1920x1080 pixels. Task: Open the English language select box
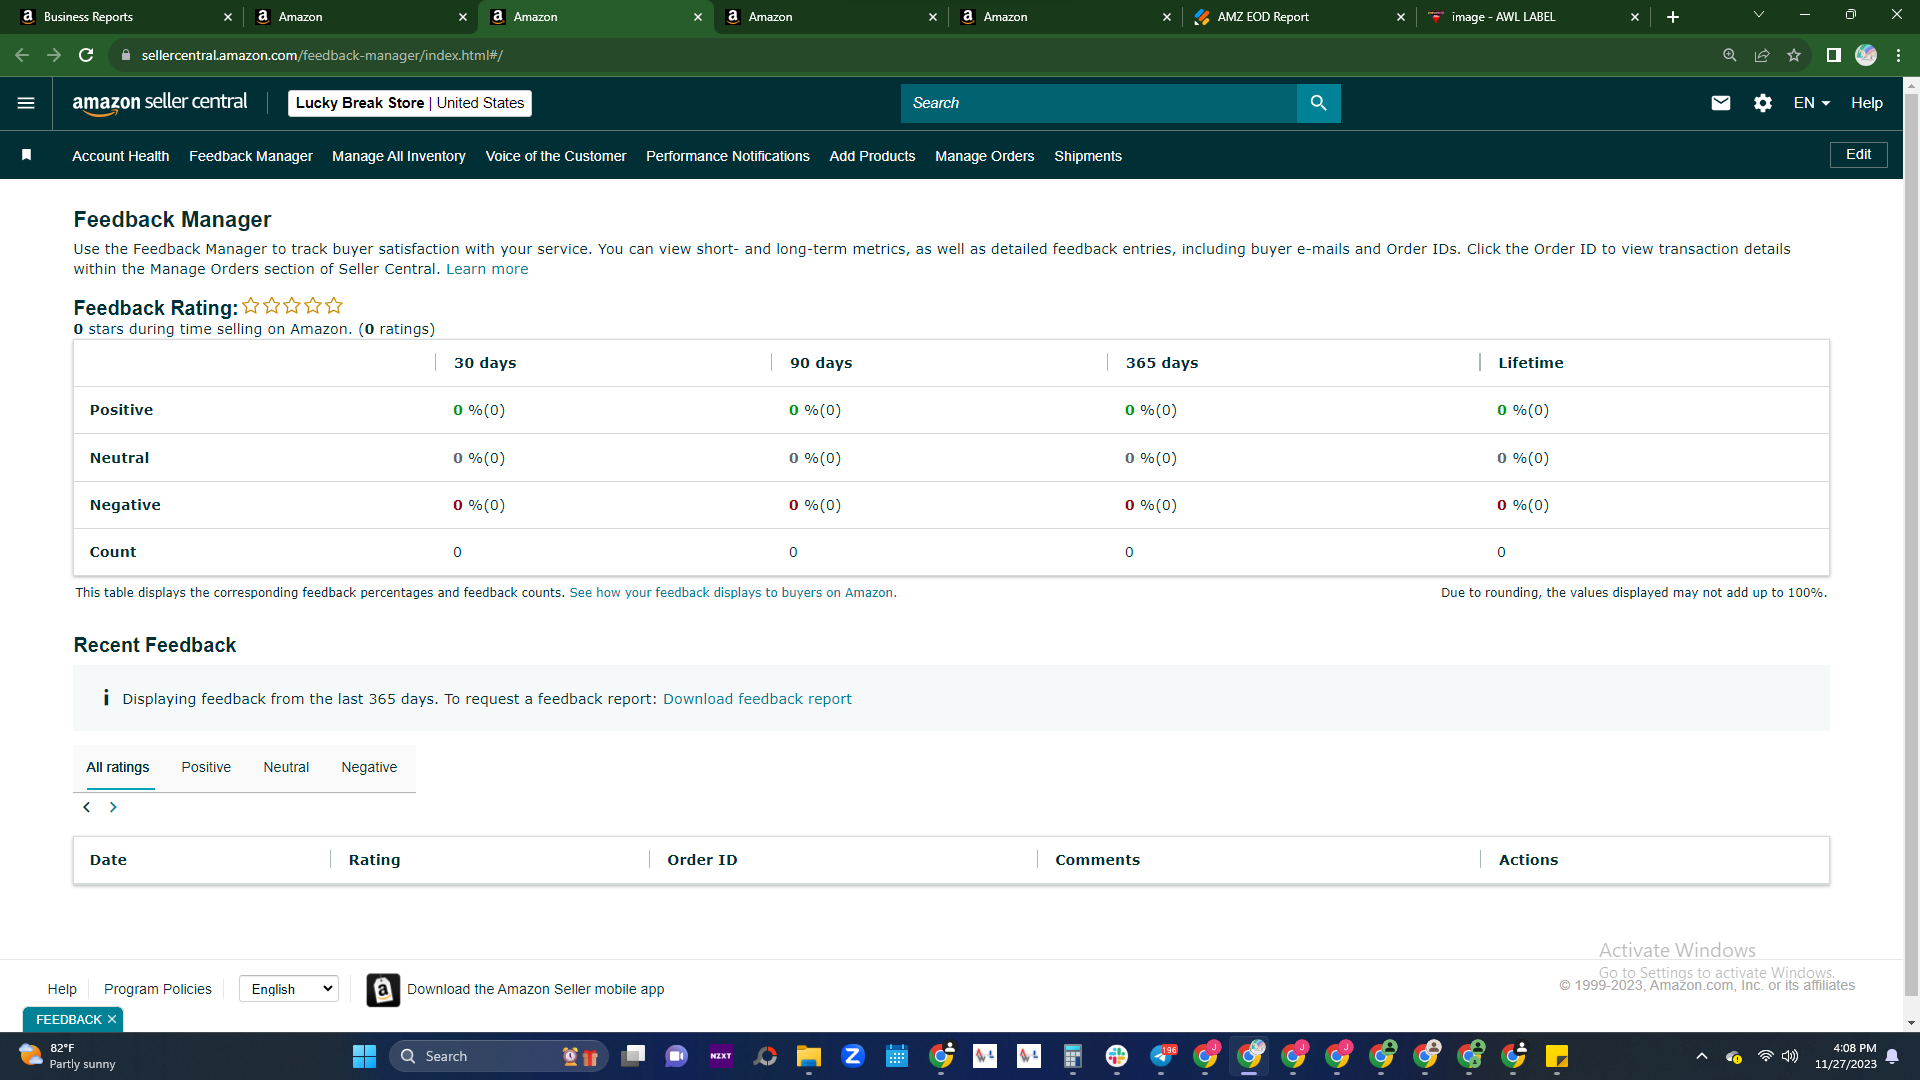289,989
